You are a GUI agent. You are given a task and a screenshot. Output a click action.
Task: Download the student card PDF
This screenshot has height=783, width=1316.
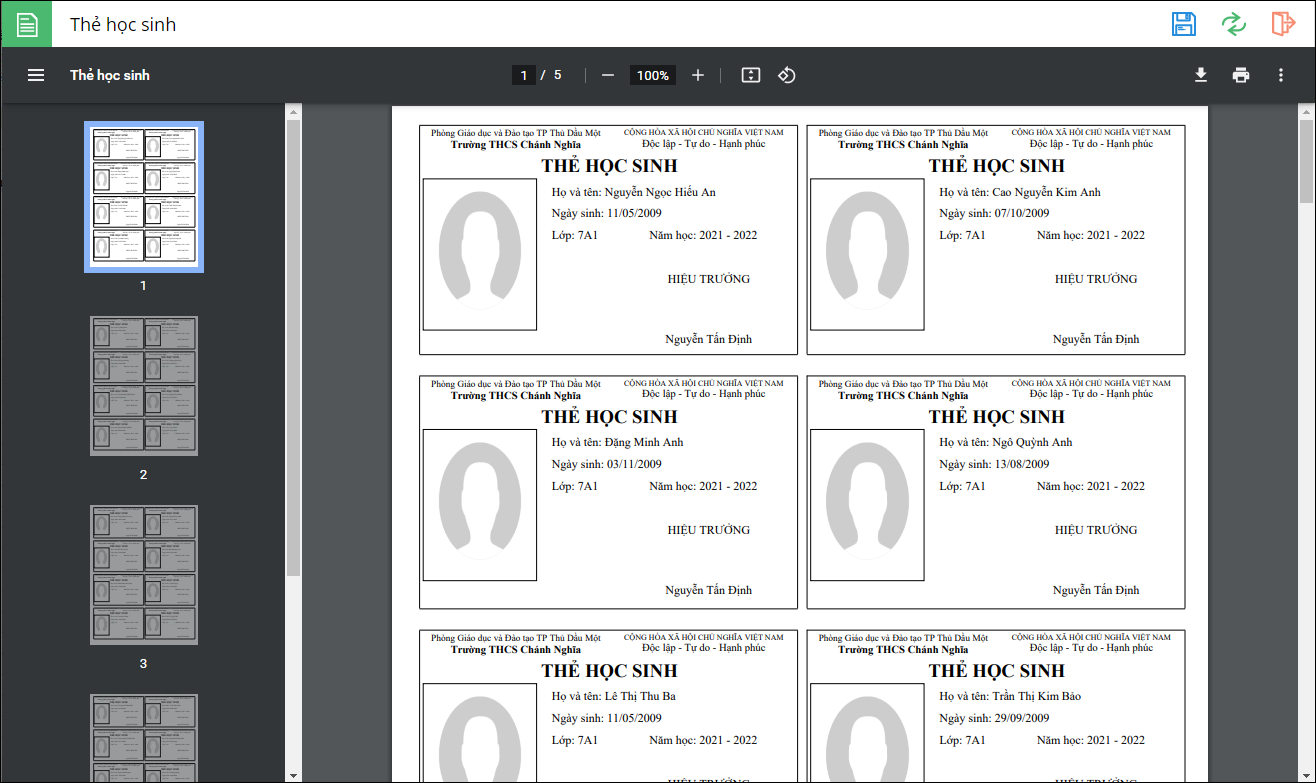click(1201, 75)
